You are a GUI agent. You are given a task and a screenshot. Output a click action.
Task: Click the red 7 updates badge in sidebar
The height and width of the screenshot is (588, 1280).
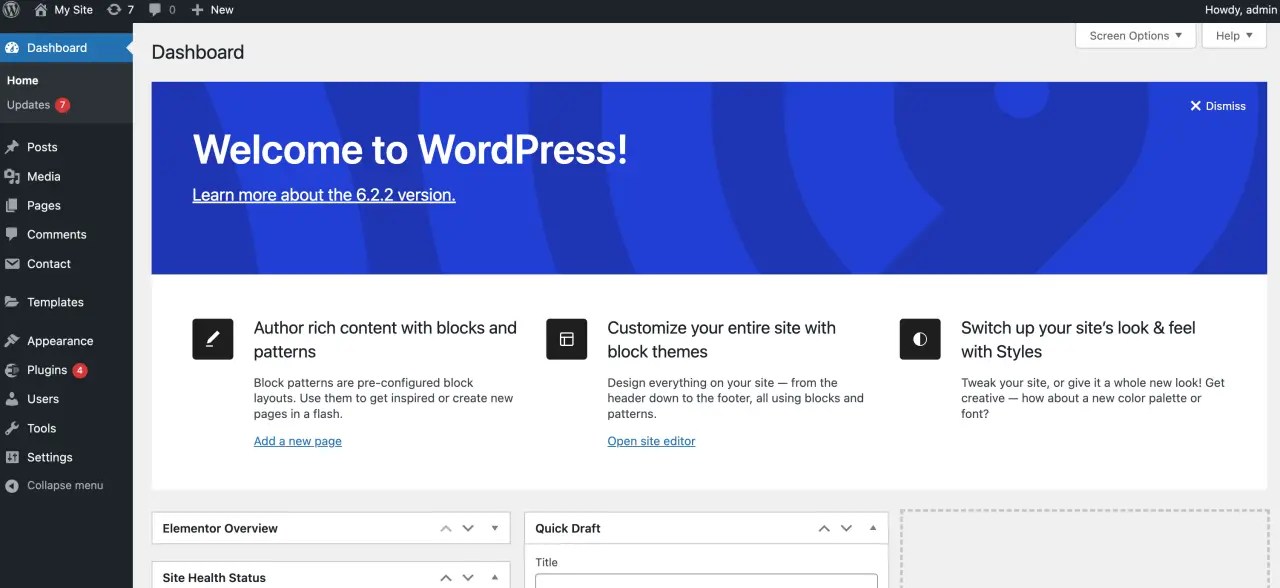coord(62,105)
